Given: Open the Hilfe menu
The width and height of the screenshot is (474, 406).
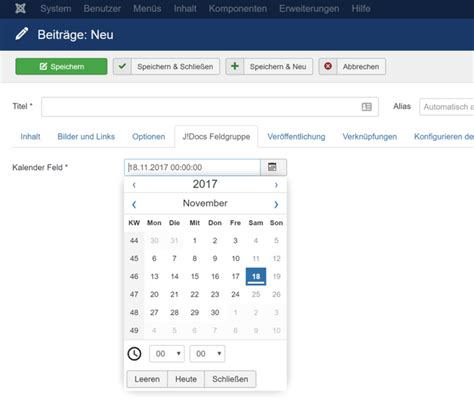Looking at the screenshot, I should click(x=361, y=9).
